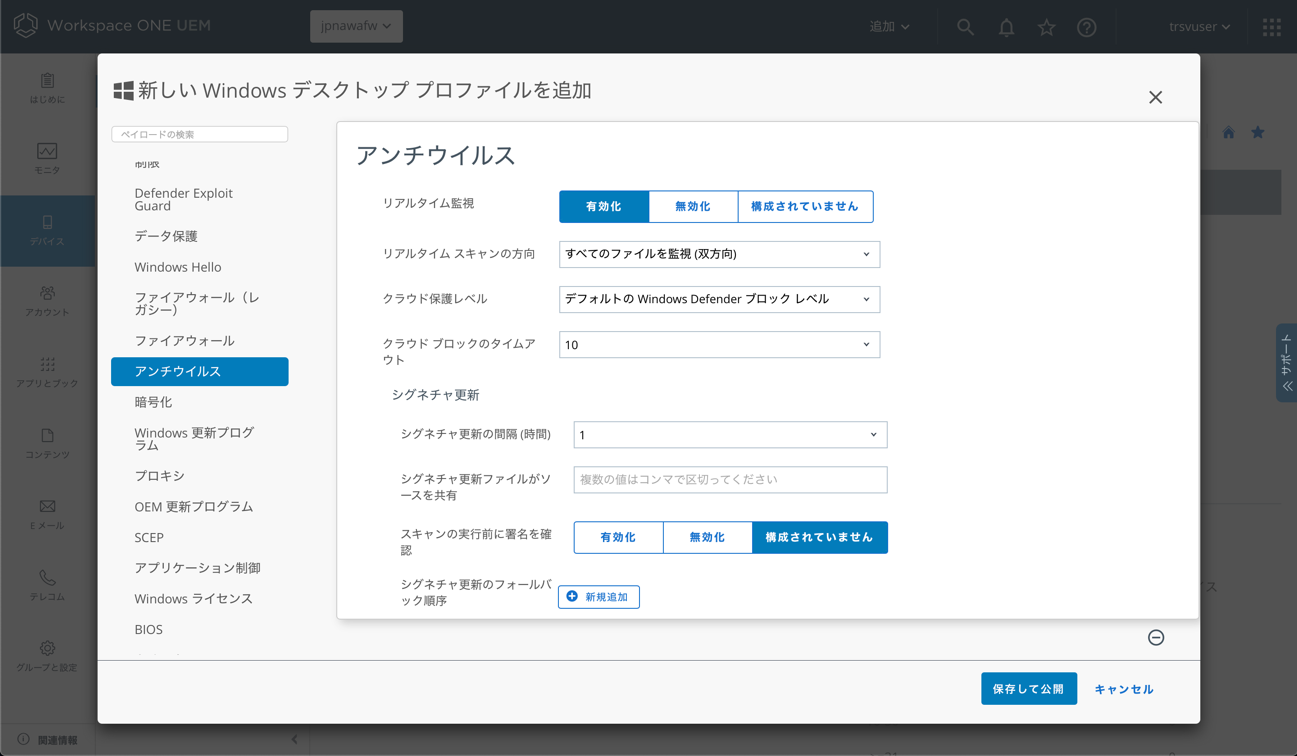Open リアルタイム スキャンの方向 dropdown
Screen dimensions: 1297x756
(x=719, y=254)
